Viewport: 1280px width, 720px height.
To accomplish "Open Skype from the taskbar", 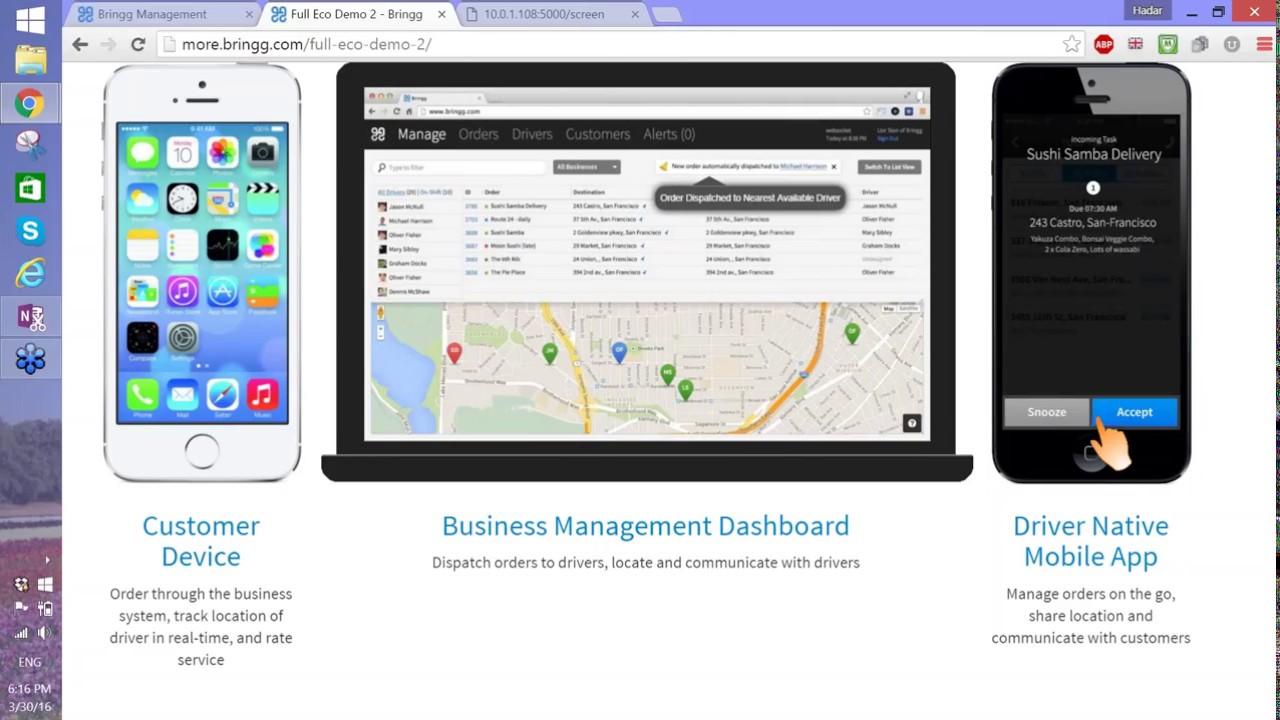I will (x=30, y=231).
